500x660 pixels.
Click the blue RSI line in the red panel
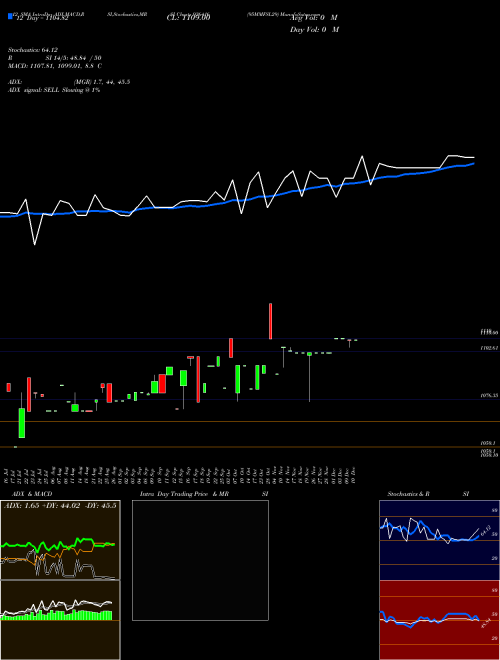coord(429,619)
